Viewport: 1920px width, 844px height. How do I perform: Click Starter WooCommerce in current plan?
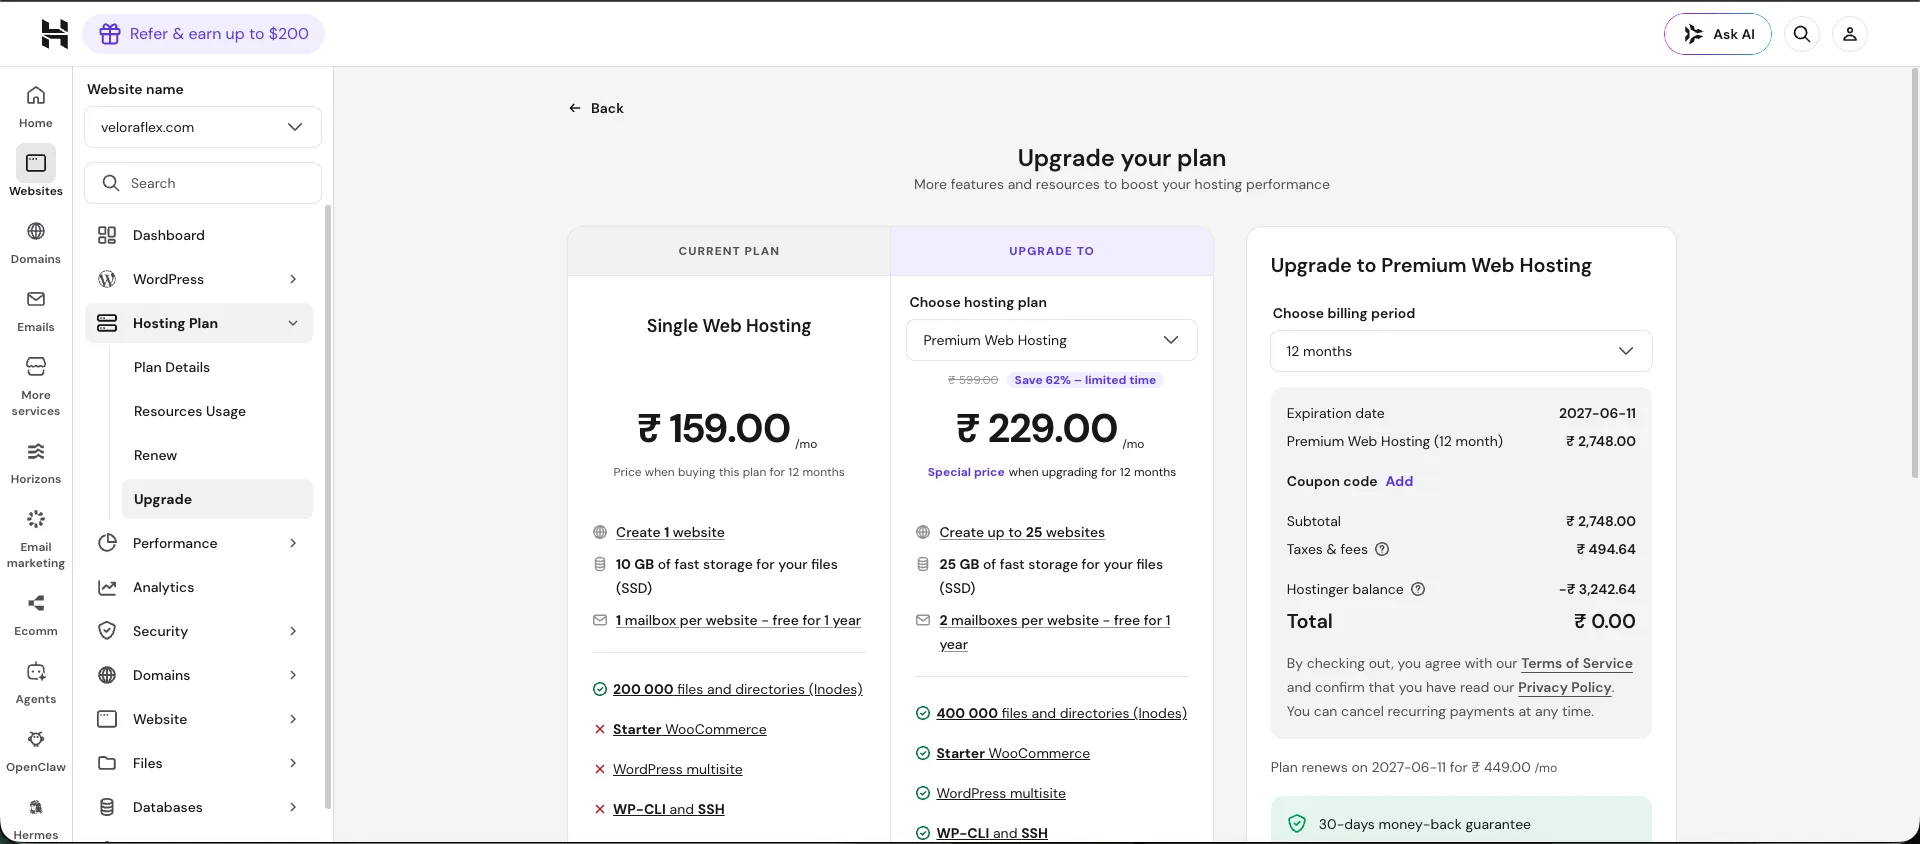click(689, 729)
